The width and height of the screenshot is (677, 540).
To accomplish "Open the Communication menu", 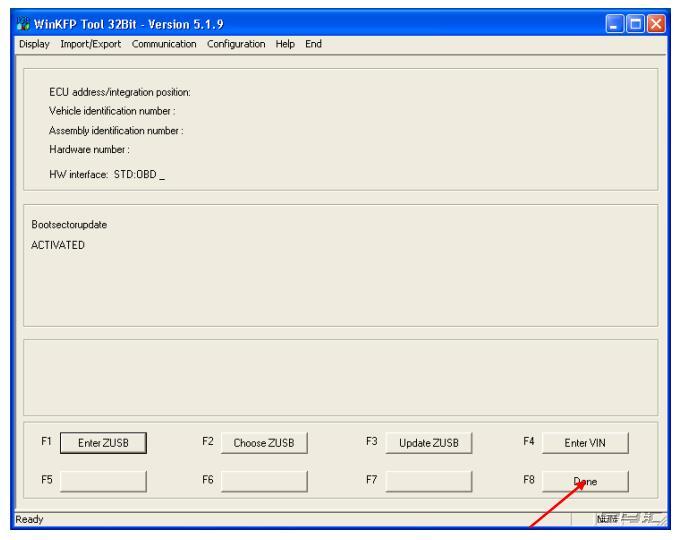I will pyautogui.click(x=164, y=44).
